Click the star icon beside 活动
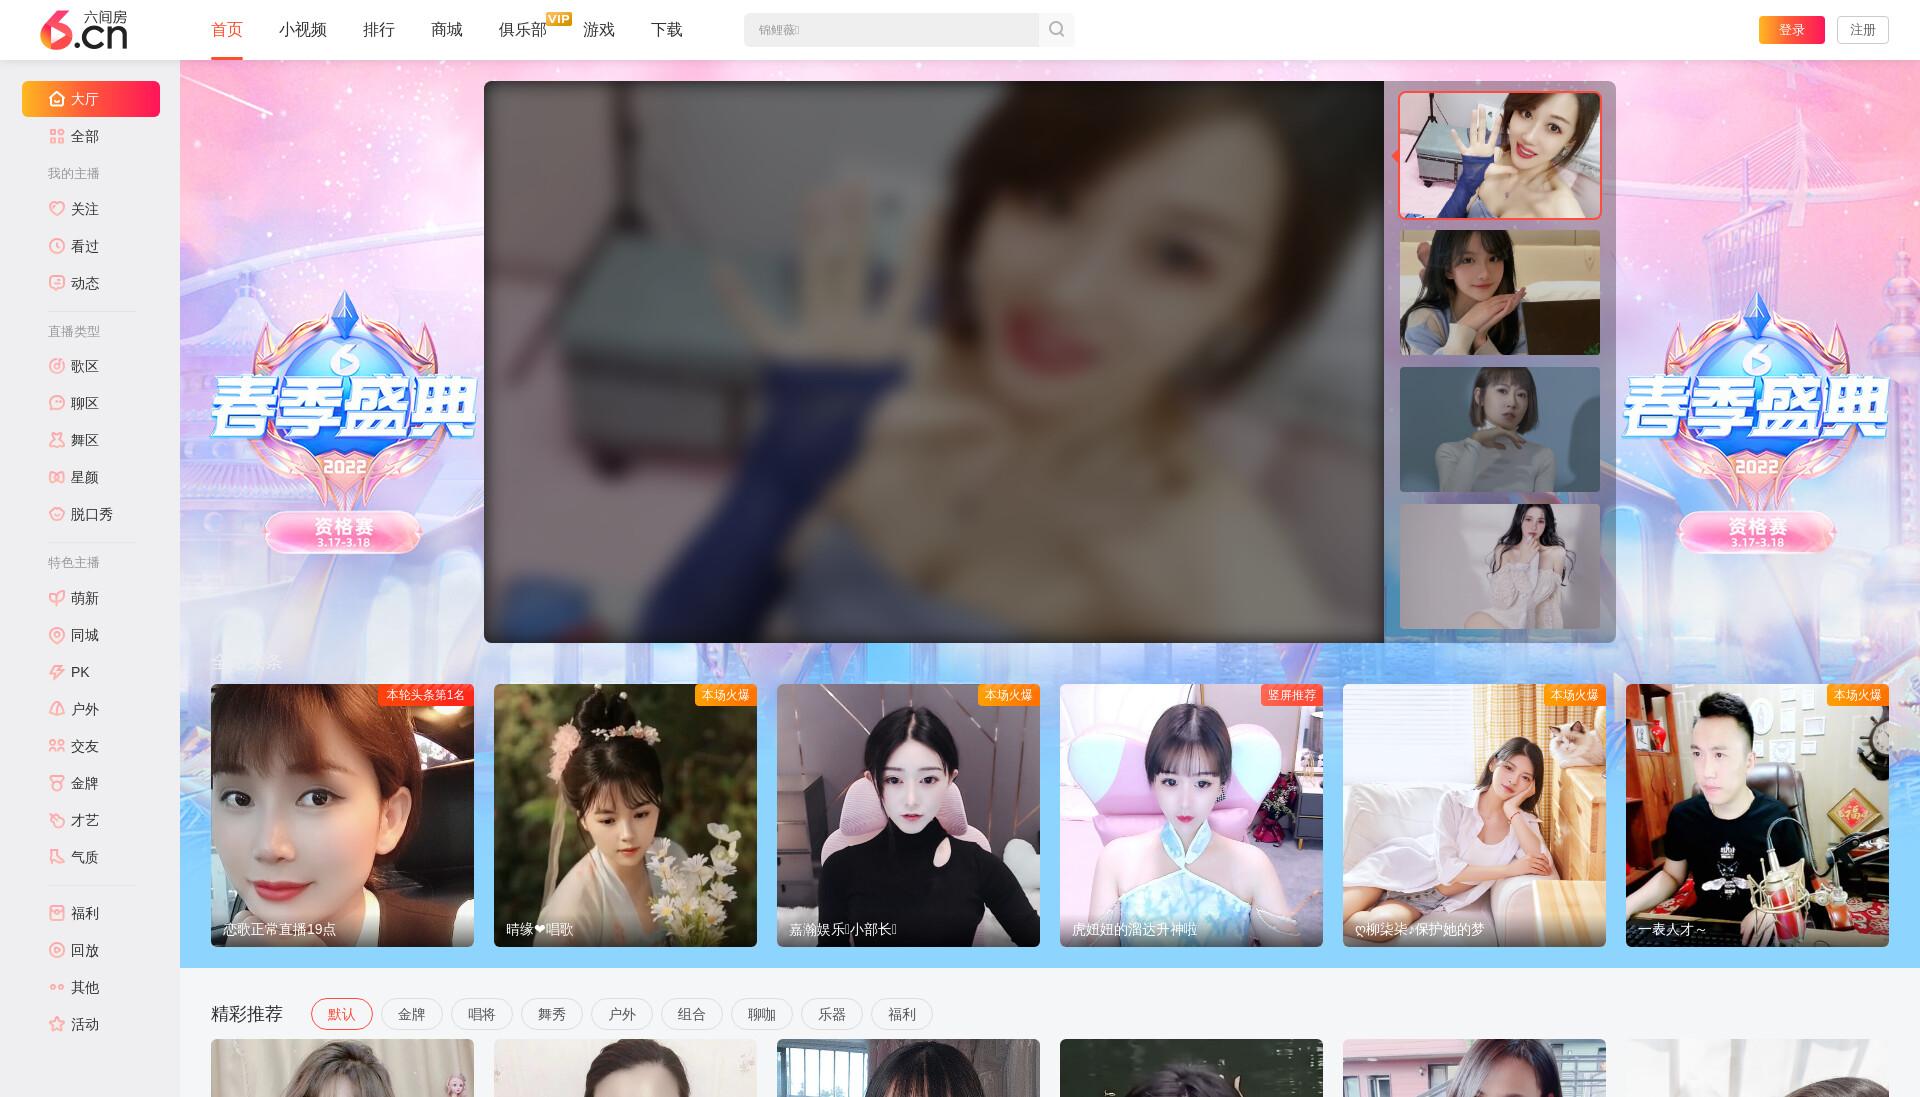1920x1097 pixels. pos(57,1024)
